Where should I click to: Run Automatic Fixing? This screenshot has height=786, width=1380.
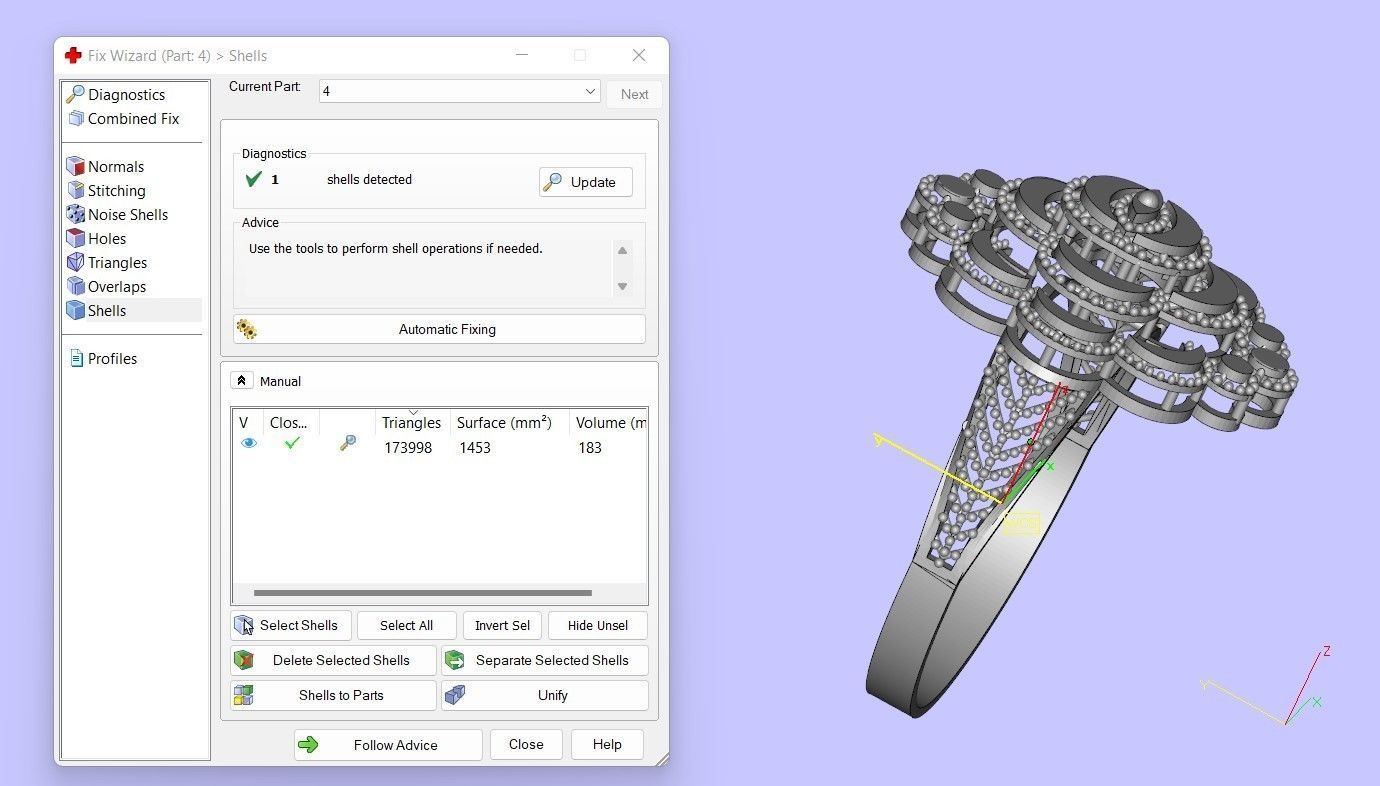439,329
